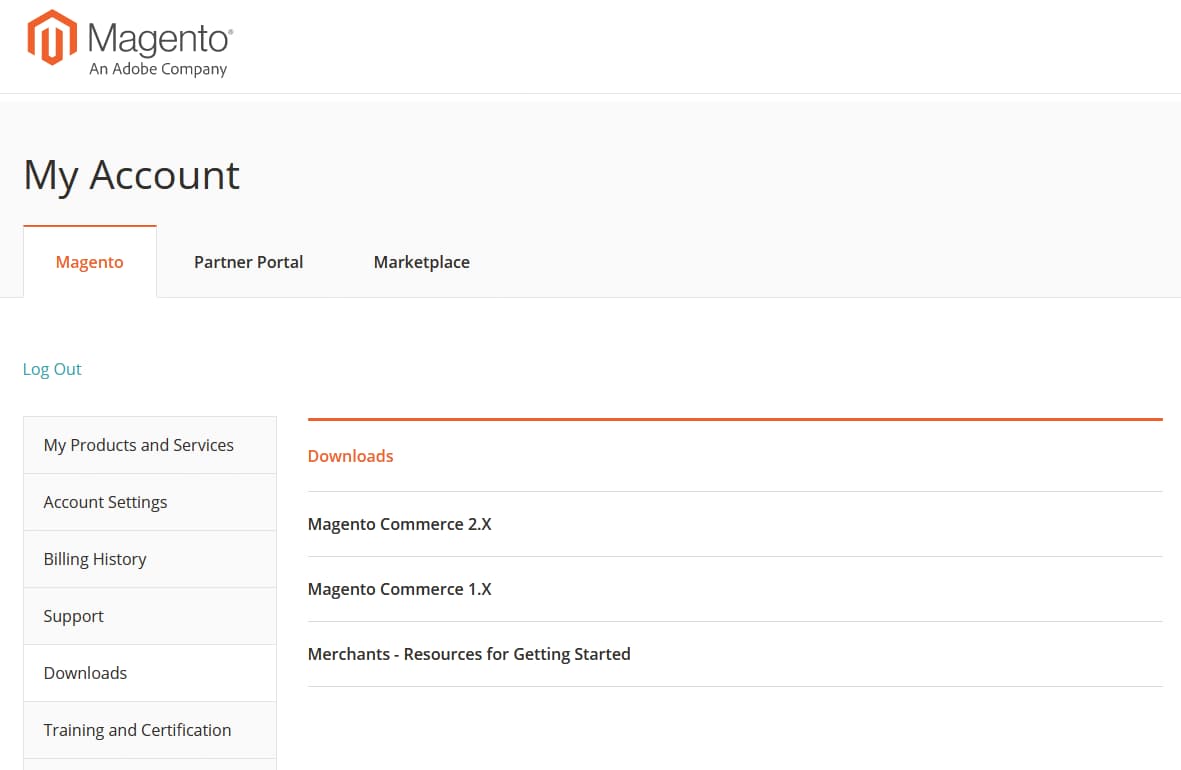1181x770 pixels.
Task: Click the Log Out link
Action: 52,369
